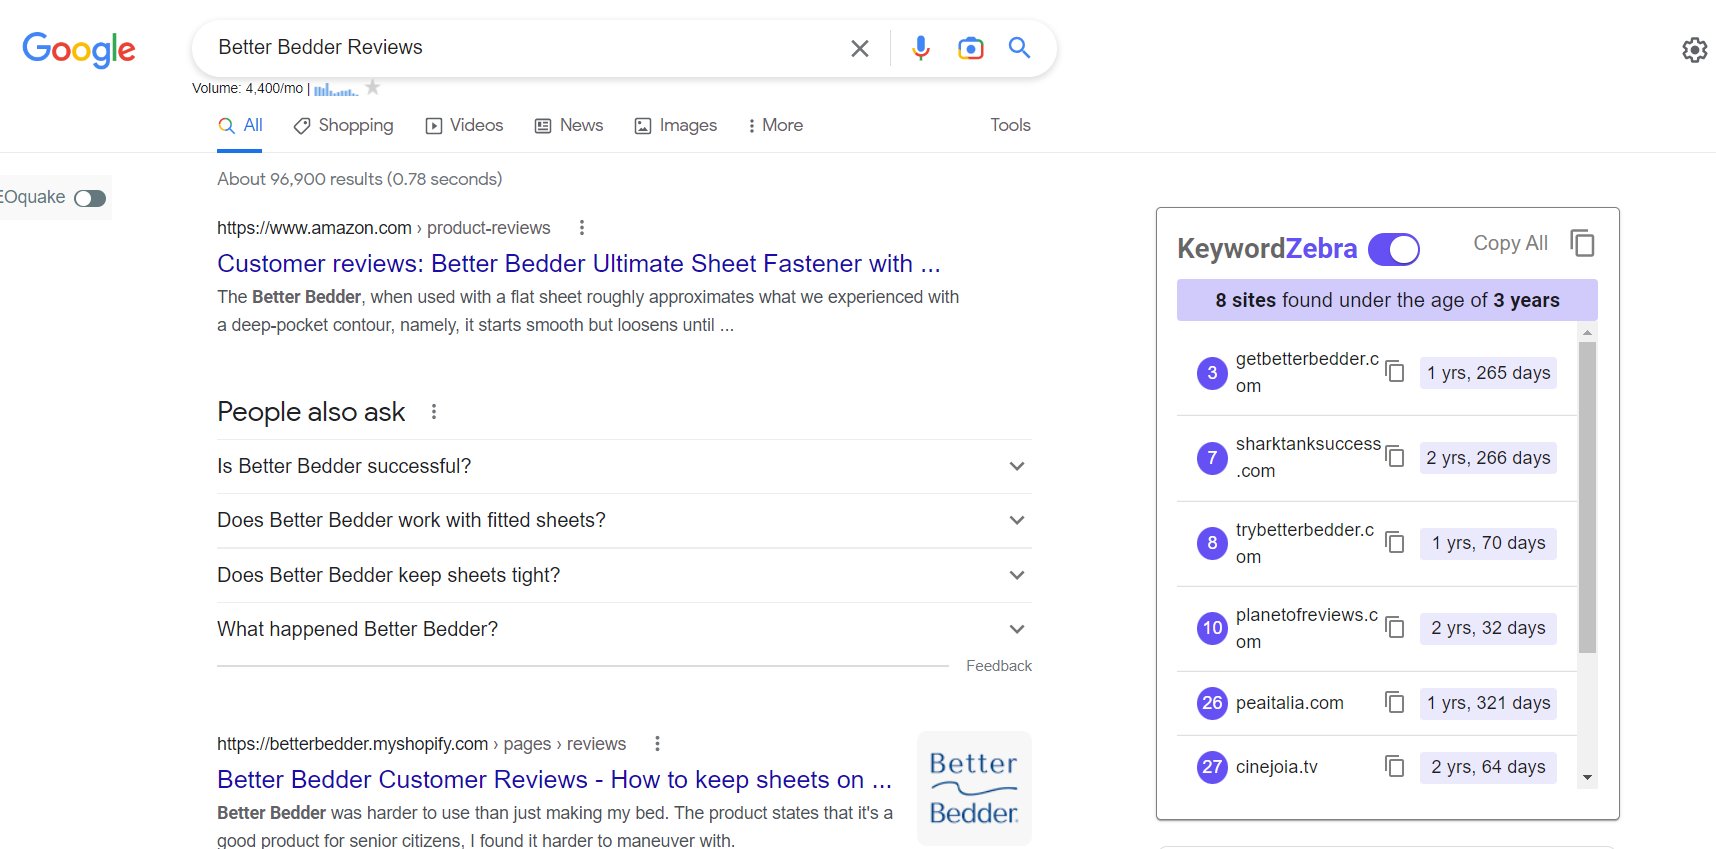Copy sharktanksuccess.com domain
Image resolution: width=1716 pixels, height=849 pixels.
(1395, 457)
